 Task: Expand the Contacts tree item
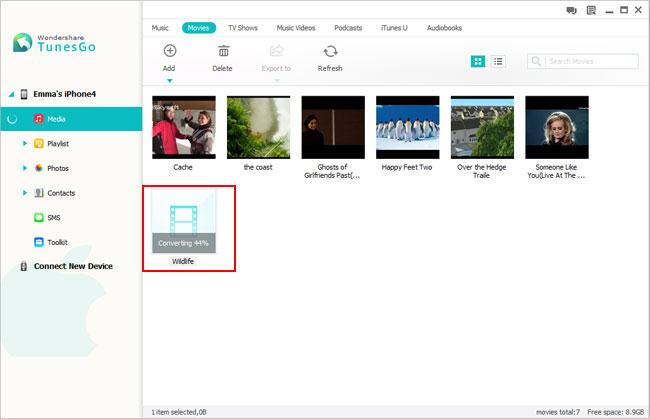[24, 193]
